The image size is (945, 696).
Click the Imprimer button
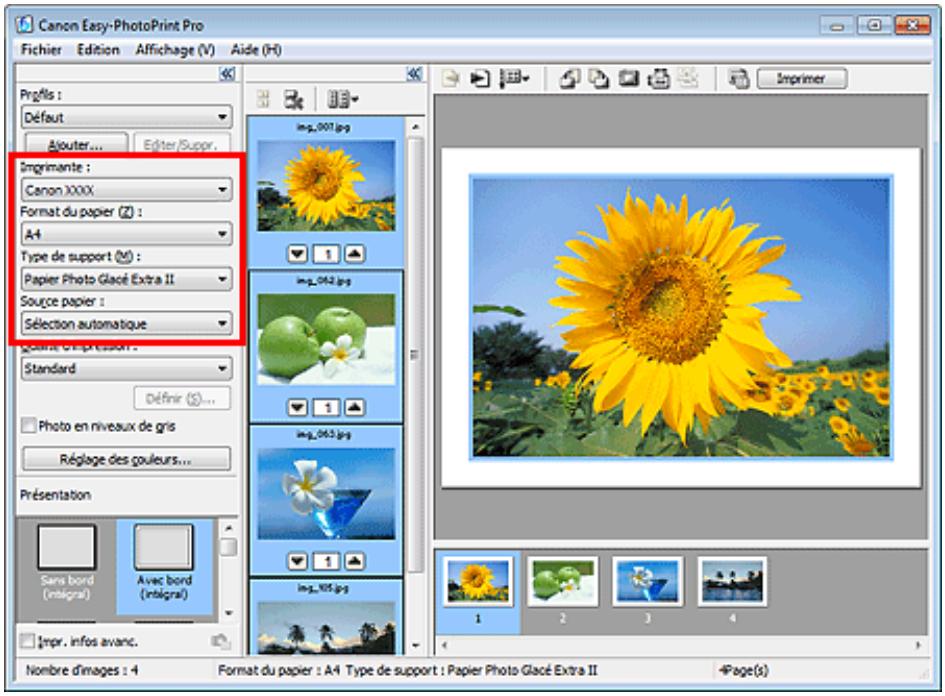[802, 79]
